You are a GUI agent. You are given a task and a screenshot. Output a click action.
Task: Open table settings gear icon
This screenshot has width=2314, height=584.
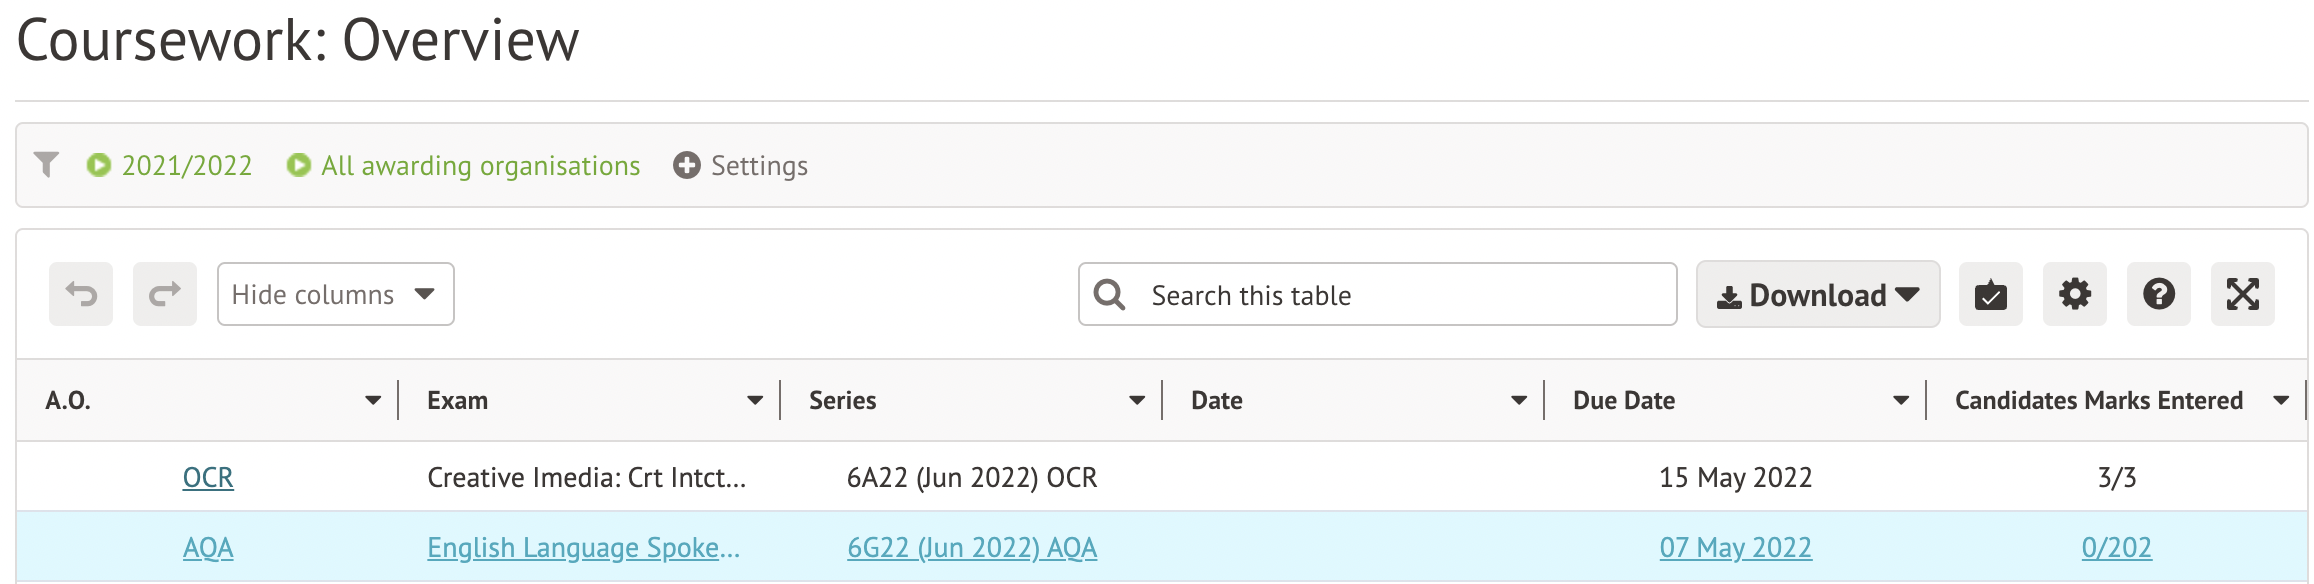coord(2074,294)
